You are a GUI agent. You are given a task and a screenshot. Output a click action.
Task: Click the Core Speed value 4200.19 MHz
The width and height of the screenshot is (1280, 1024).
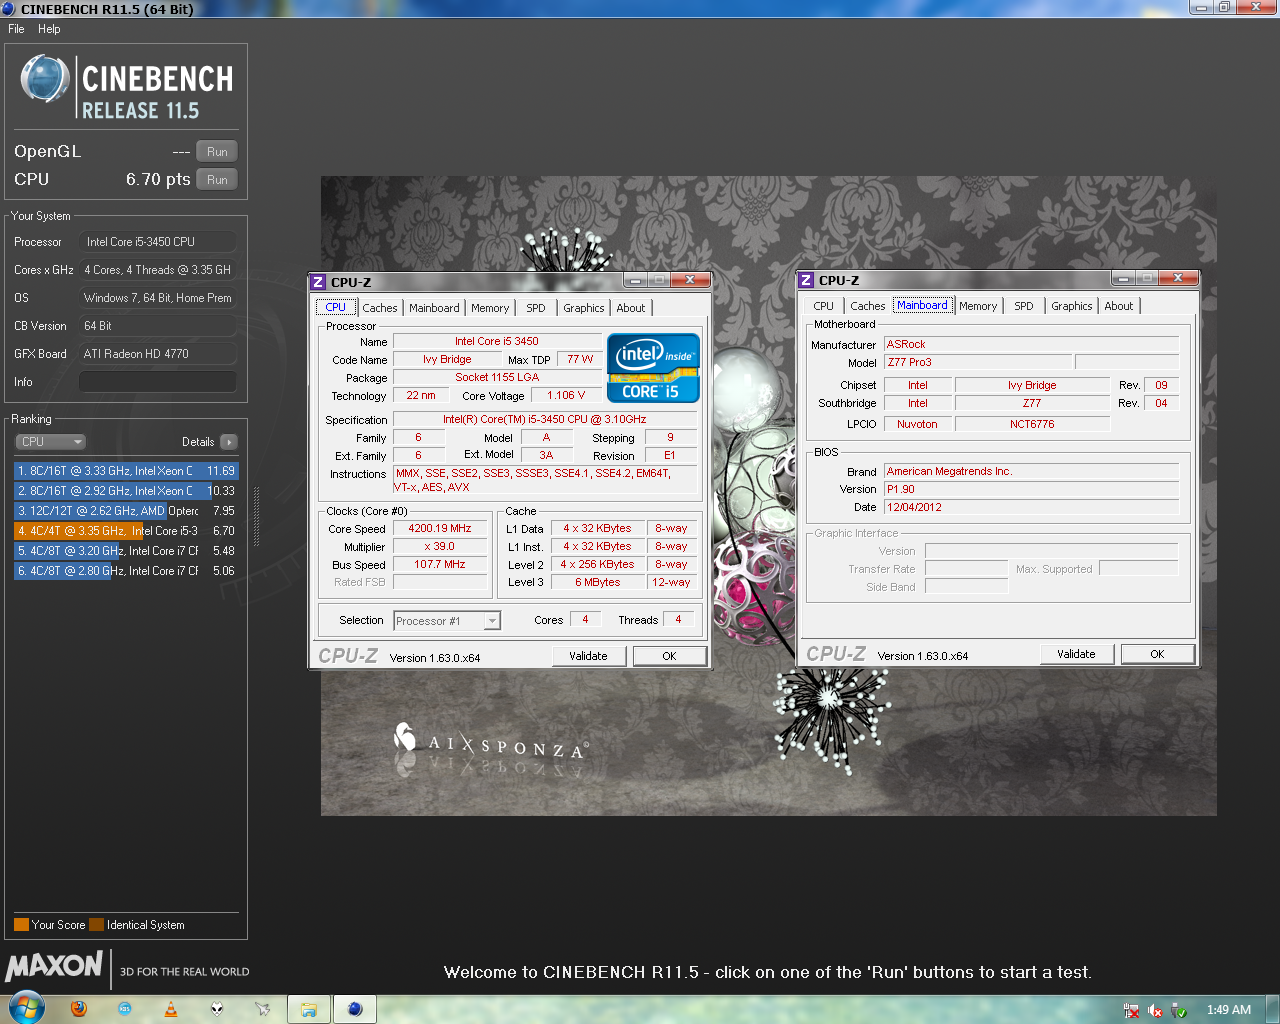[x=440, y=528]
